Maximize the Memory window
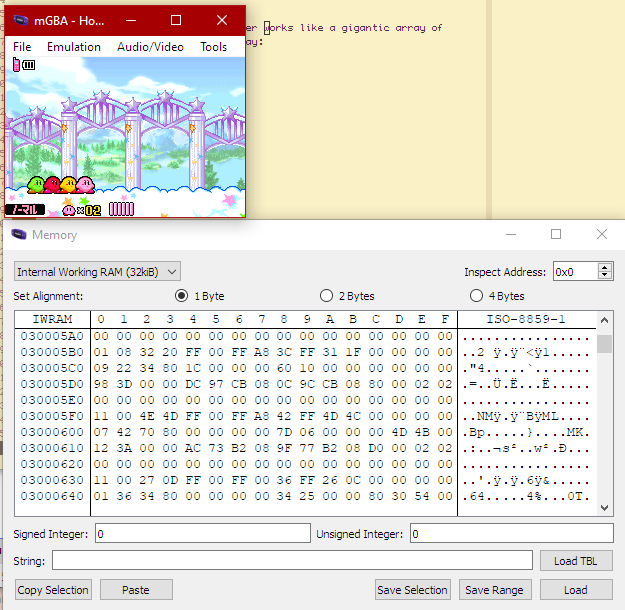Screen dimensions: 625x610 556,235
